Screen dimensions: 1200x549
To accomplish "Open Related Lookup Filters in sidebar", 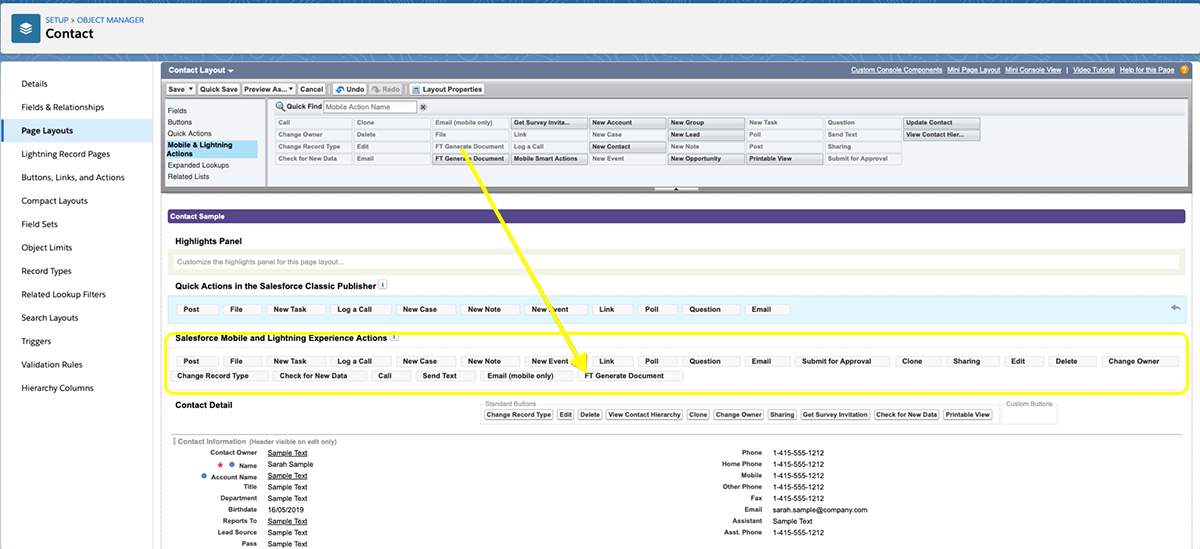I will pyautogui.click(x=64, y=294).
